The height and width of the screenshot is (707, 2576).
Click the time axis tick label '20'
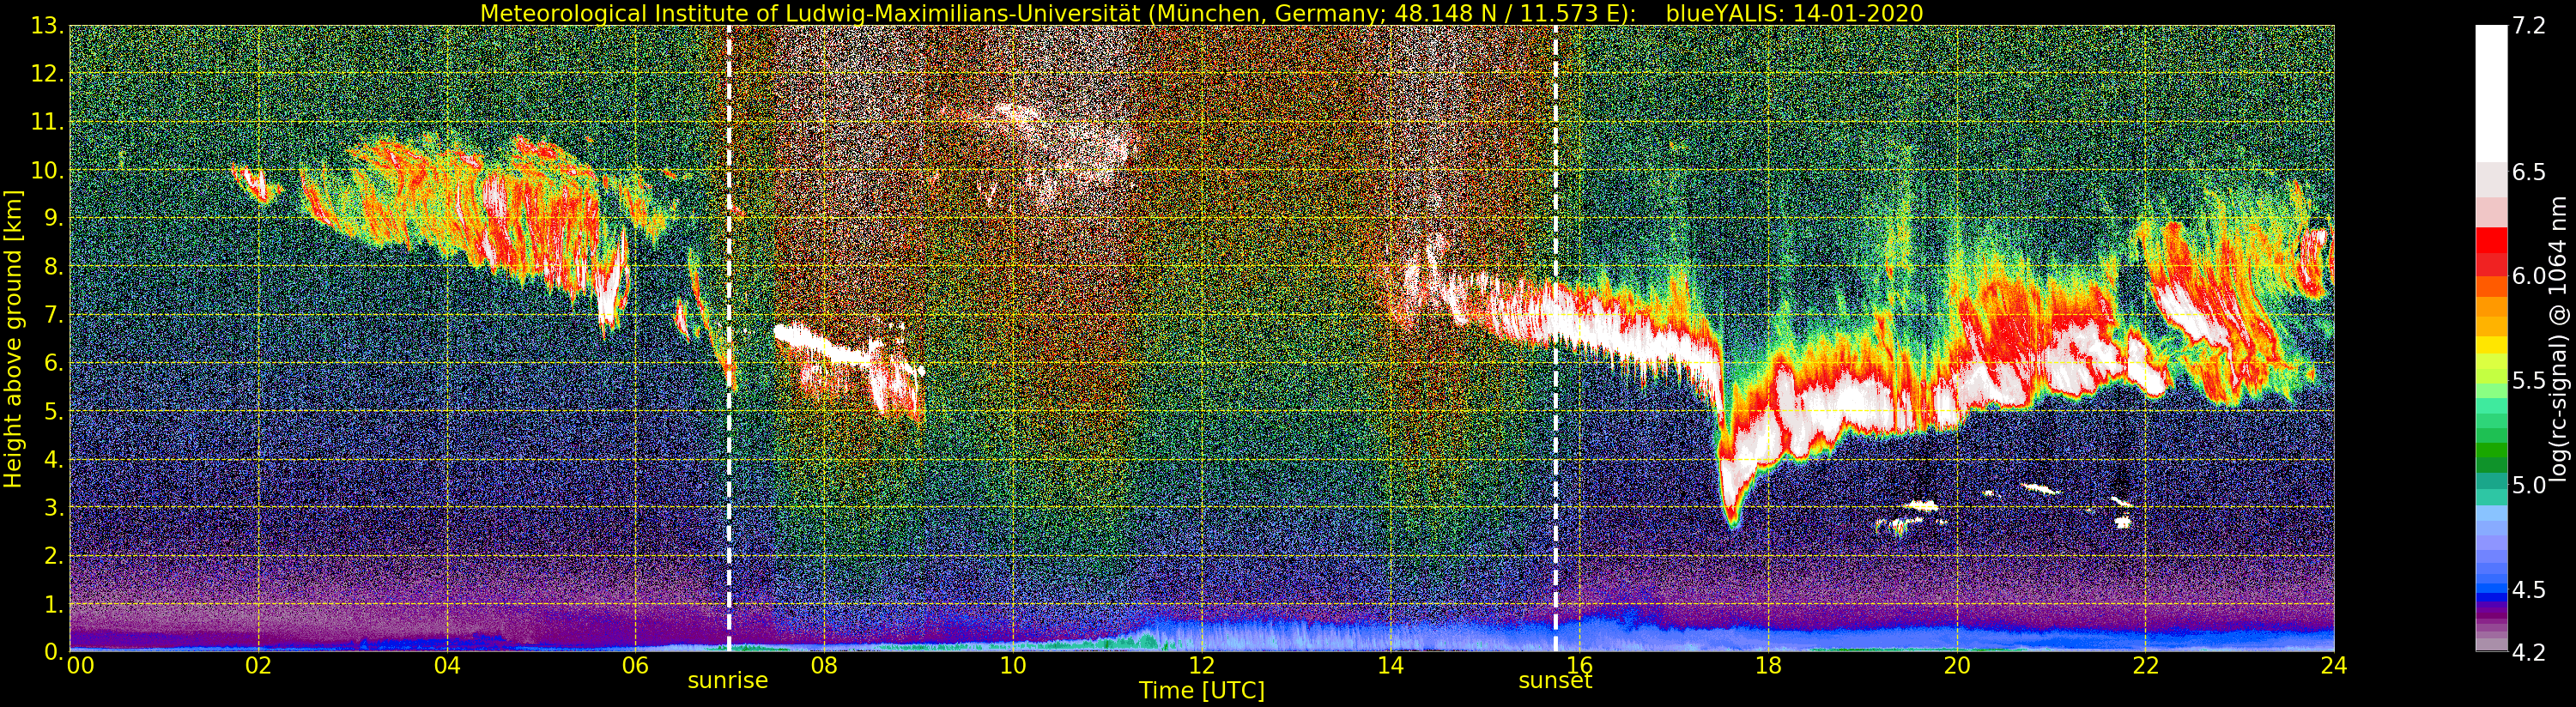click(x=1957, y=665)
